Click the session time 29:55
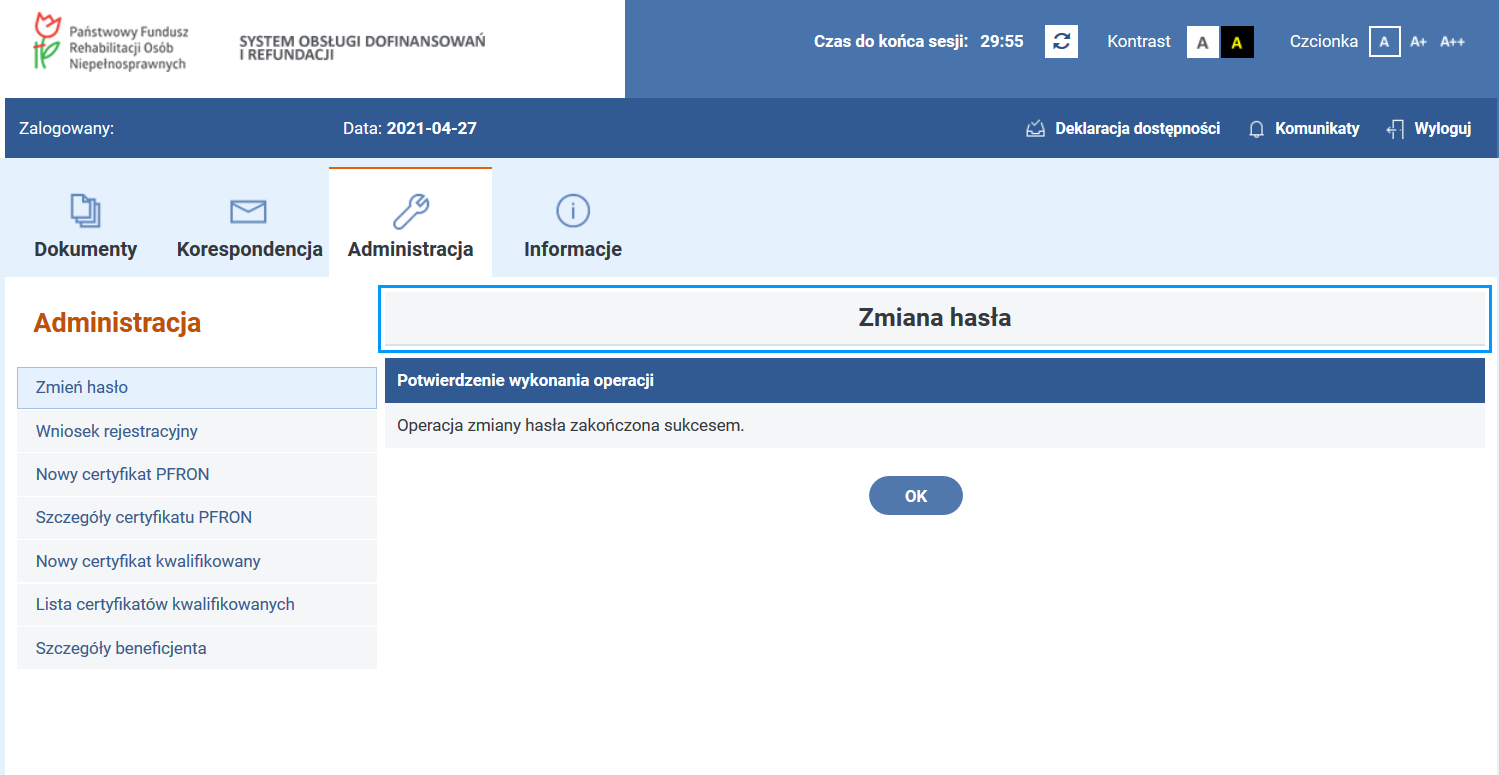1499x775 pixels. 1002,42
